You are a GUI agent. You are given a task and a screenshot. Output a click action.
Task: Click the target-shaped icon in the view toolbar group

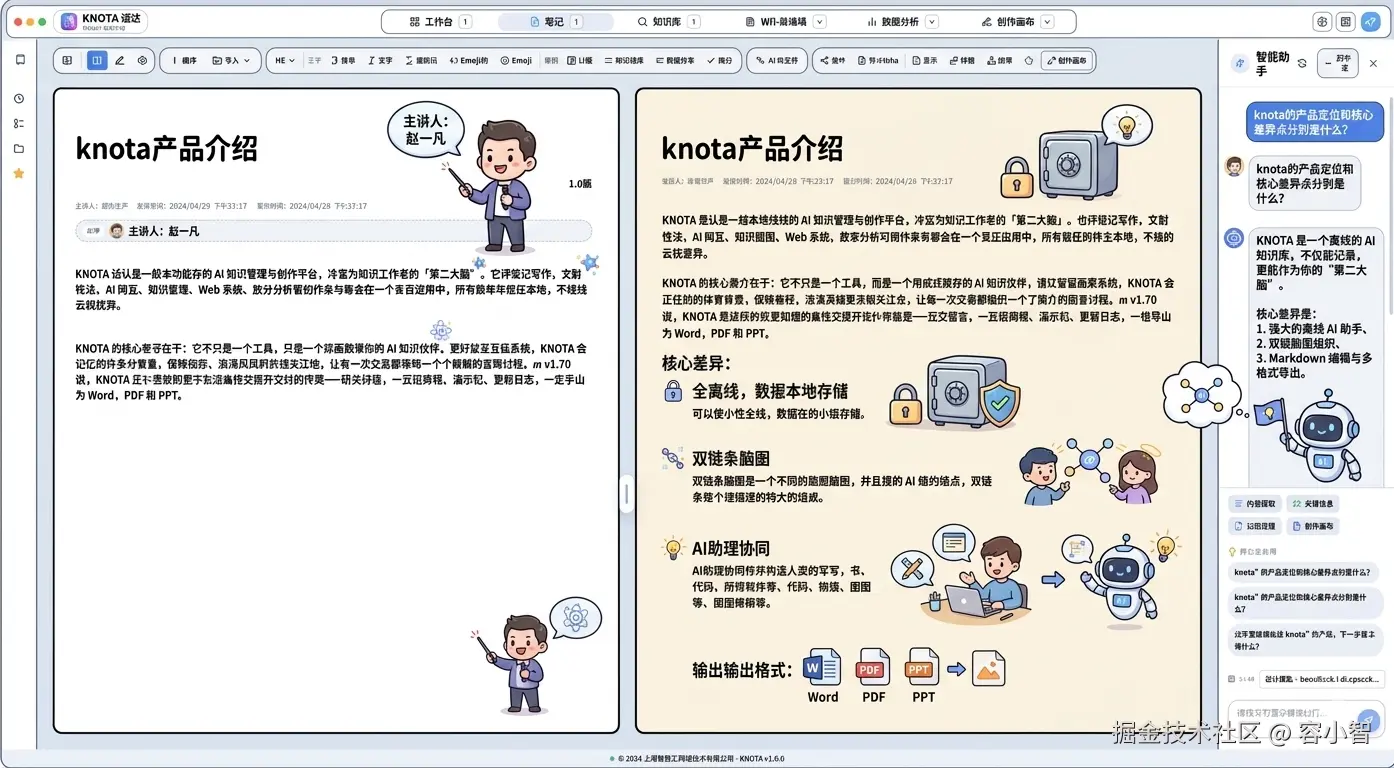click(x=143, y=60)
